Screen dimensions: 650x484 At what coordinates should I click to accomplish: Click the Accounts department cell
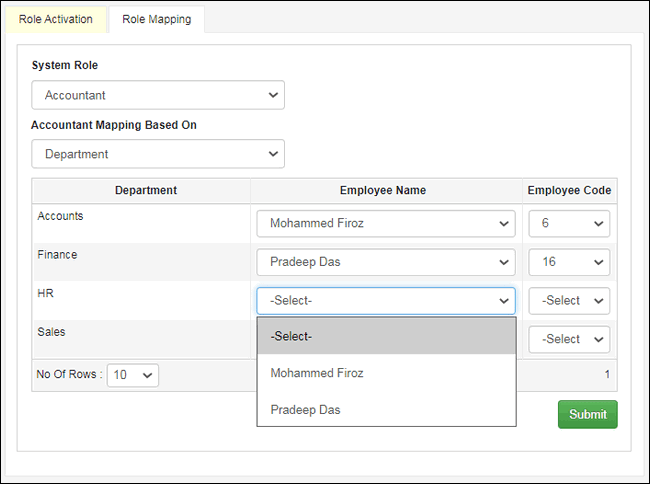pyautogui.click(x=141, y=223)
